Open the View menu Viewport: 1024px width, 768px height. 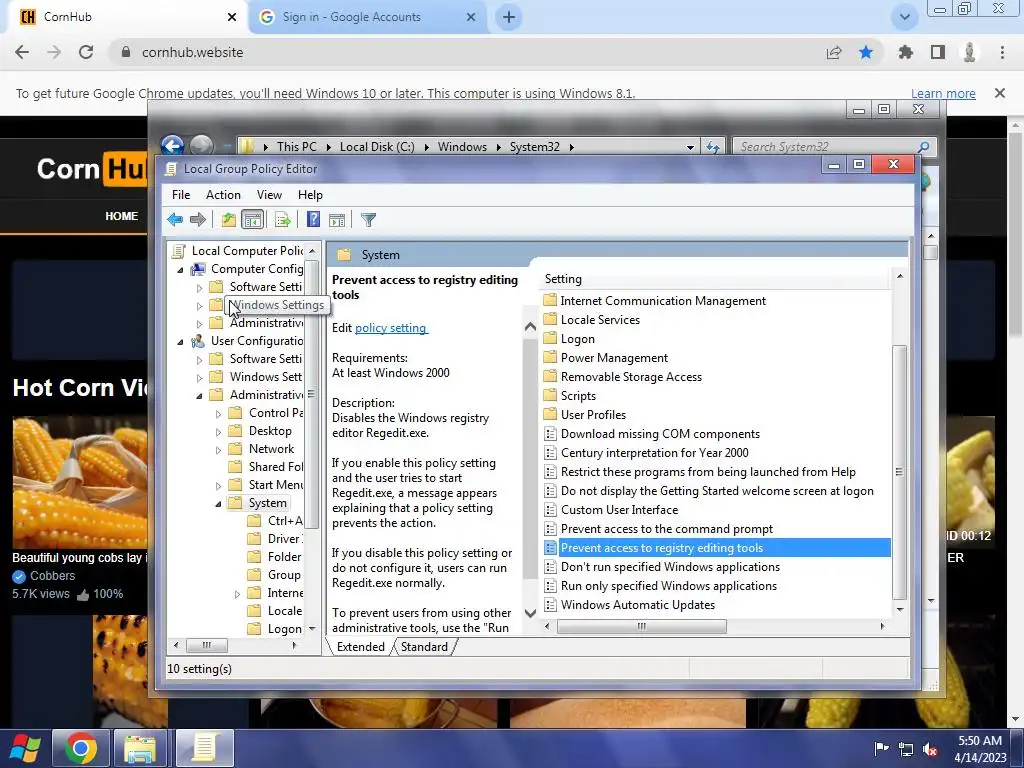coord(269,195)
